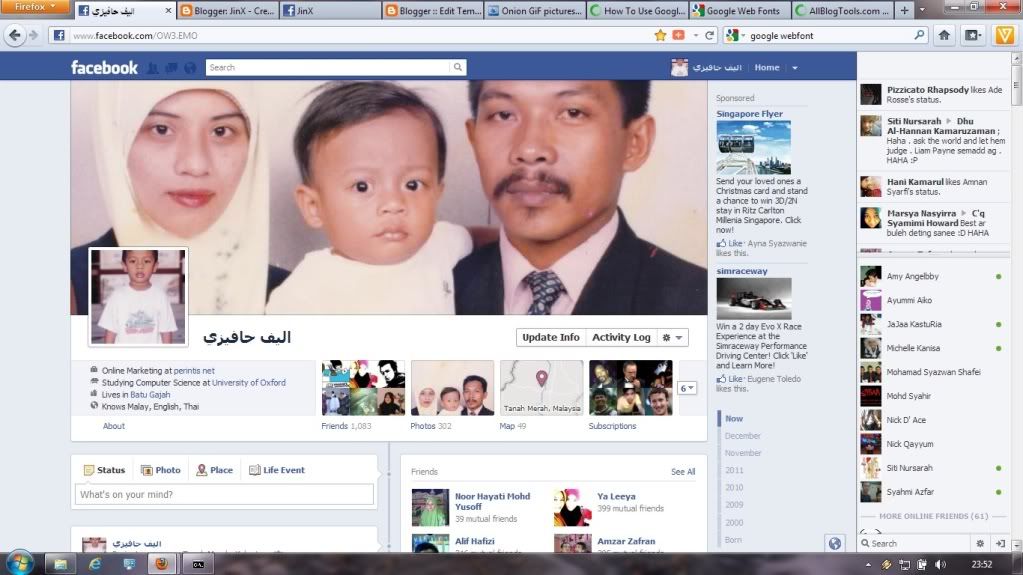
Task: Click the yellow V toolbar icon
Action: (1004, 35)
